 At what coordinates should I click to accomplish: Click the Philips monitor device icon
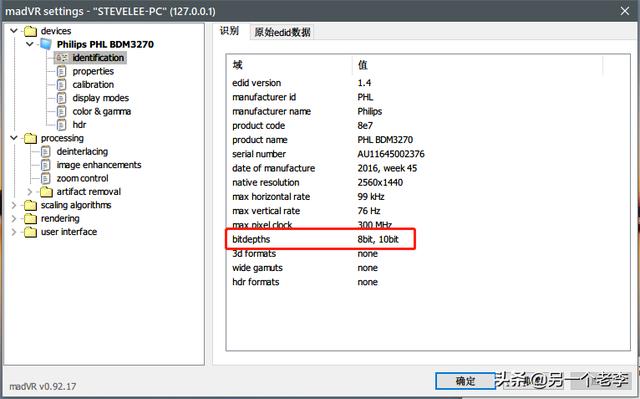[46, 44]
